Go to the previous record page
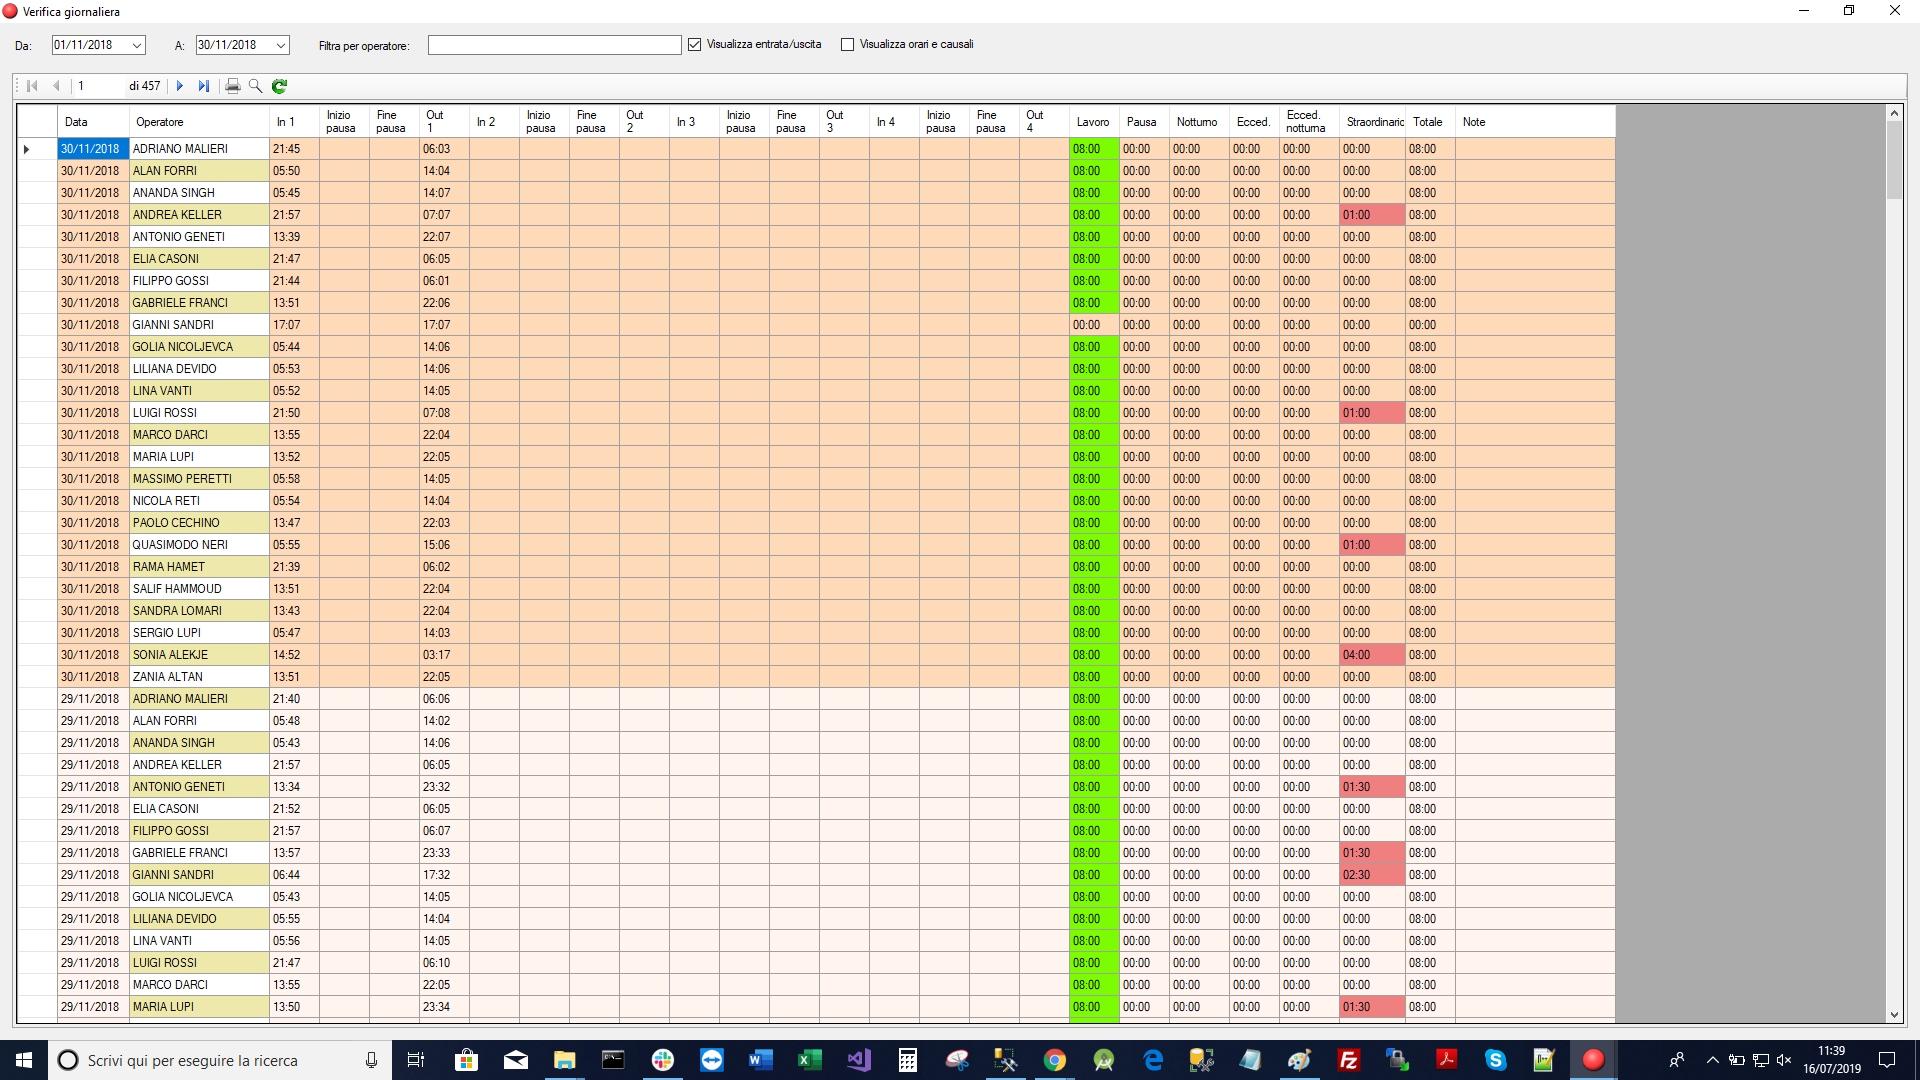 click(56, 86)
